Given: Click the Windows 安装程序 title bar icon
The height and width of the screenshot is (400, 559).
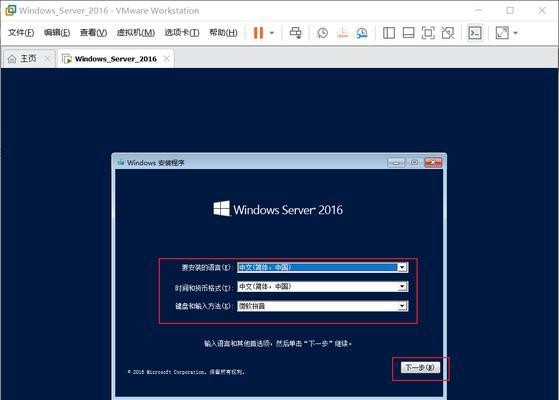Looking at the screenshot, I should 121,163.
